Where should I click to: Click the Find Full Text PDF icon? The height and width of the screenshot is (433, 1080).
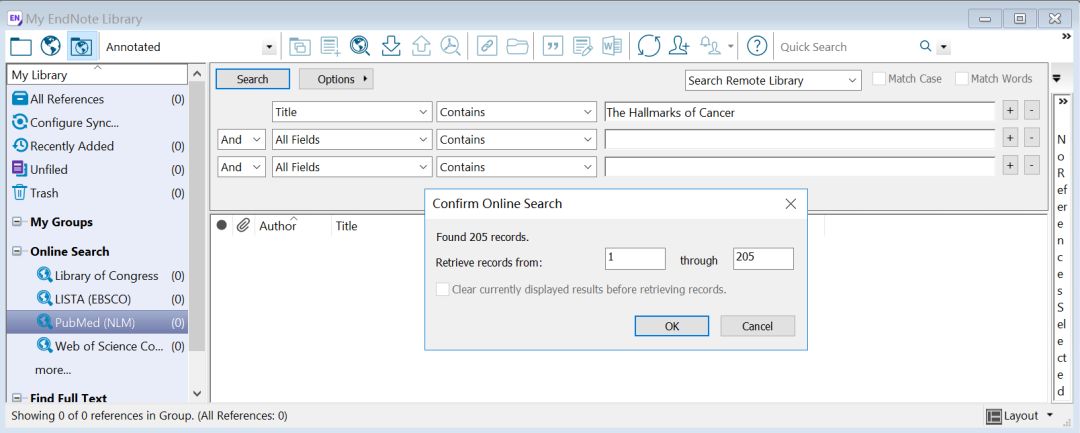451,47
